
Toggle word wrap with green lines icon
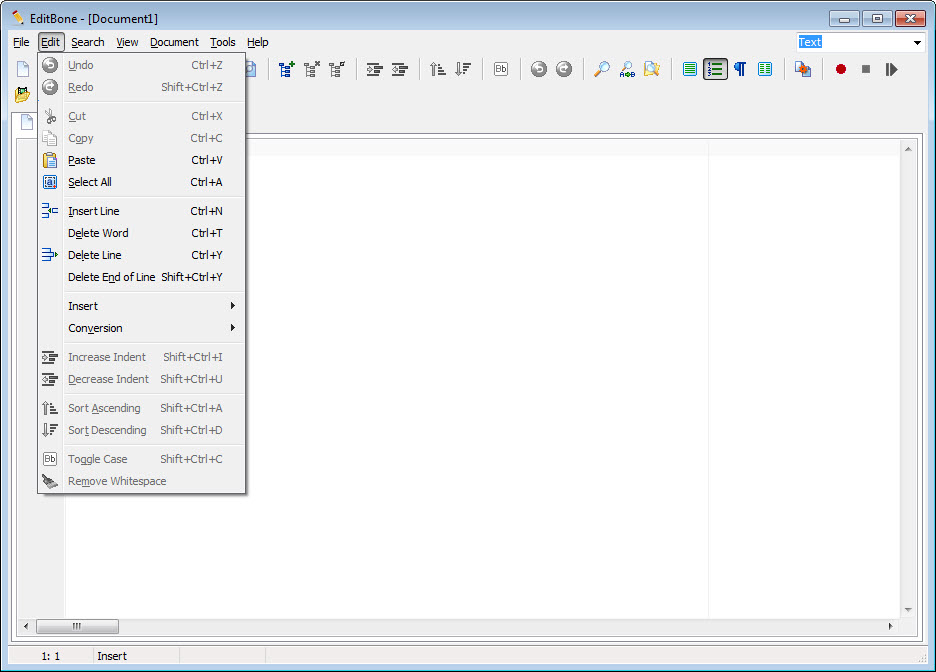[689, 69]
